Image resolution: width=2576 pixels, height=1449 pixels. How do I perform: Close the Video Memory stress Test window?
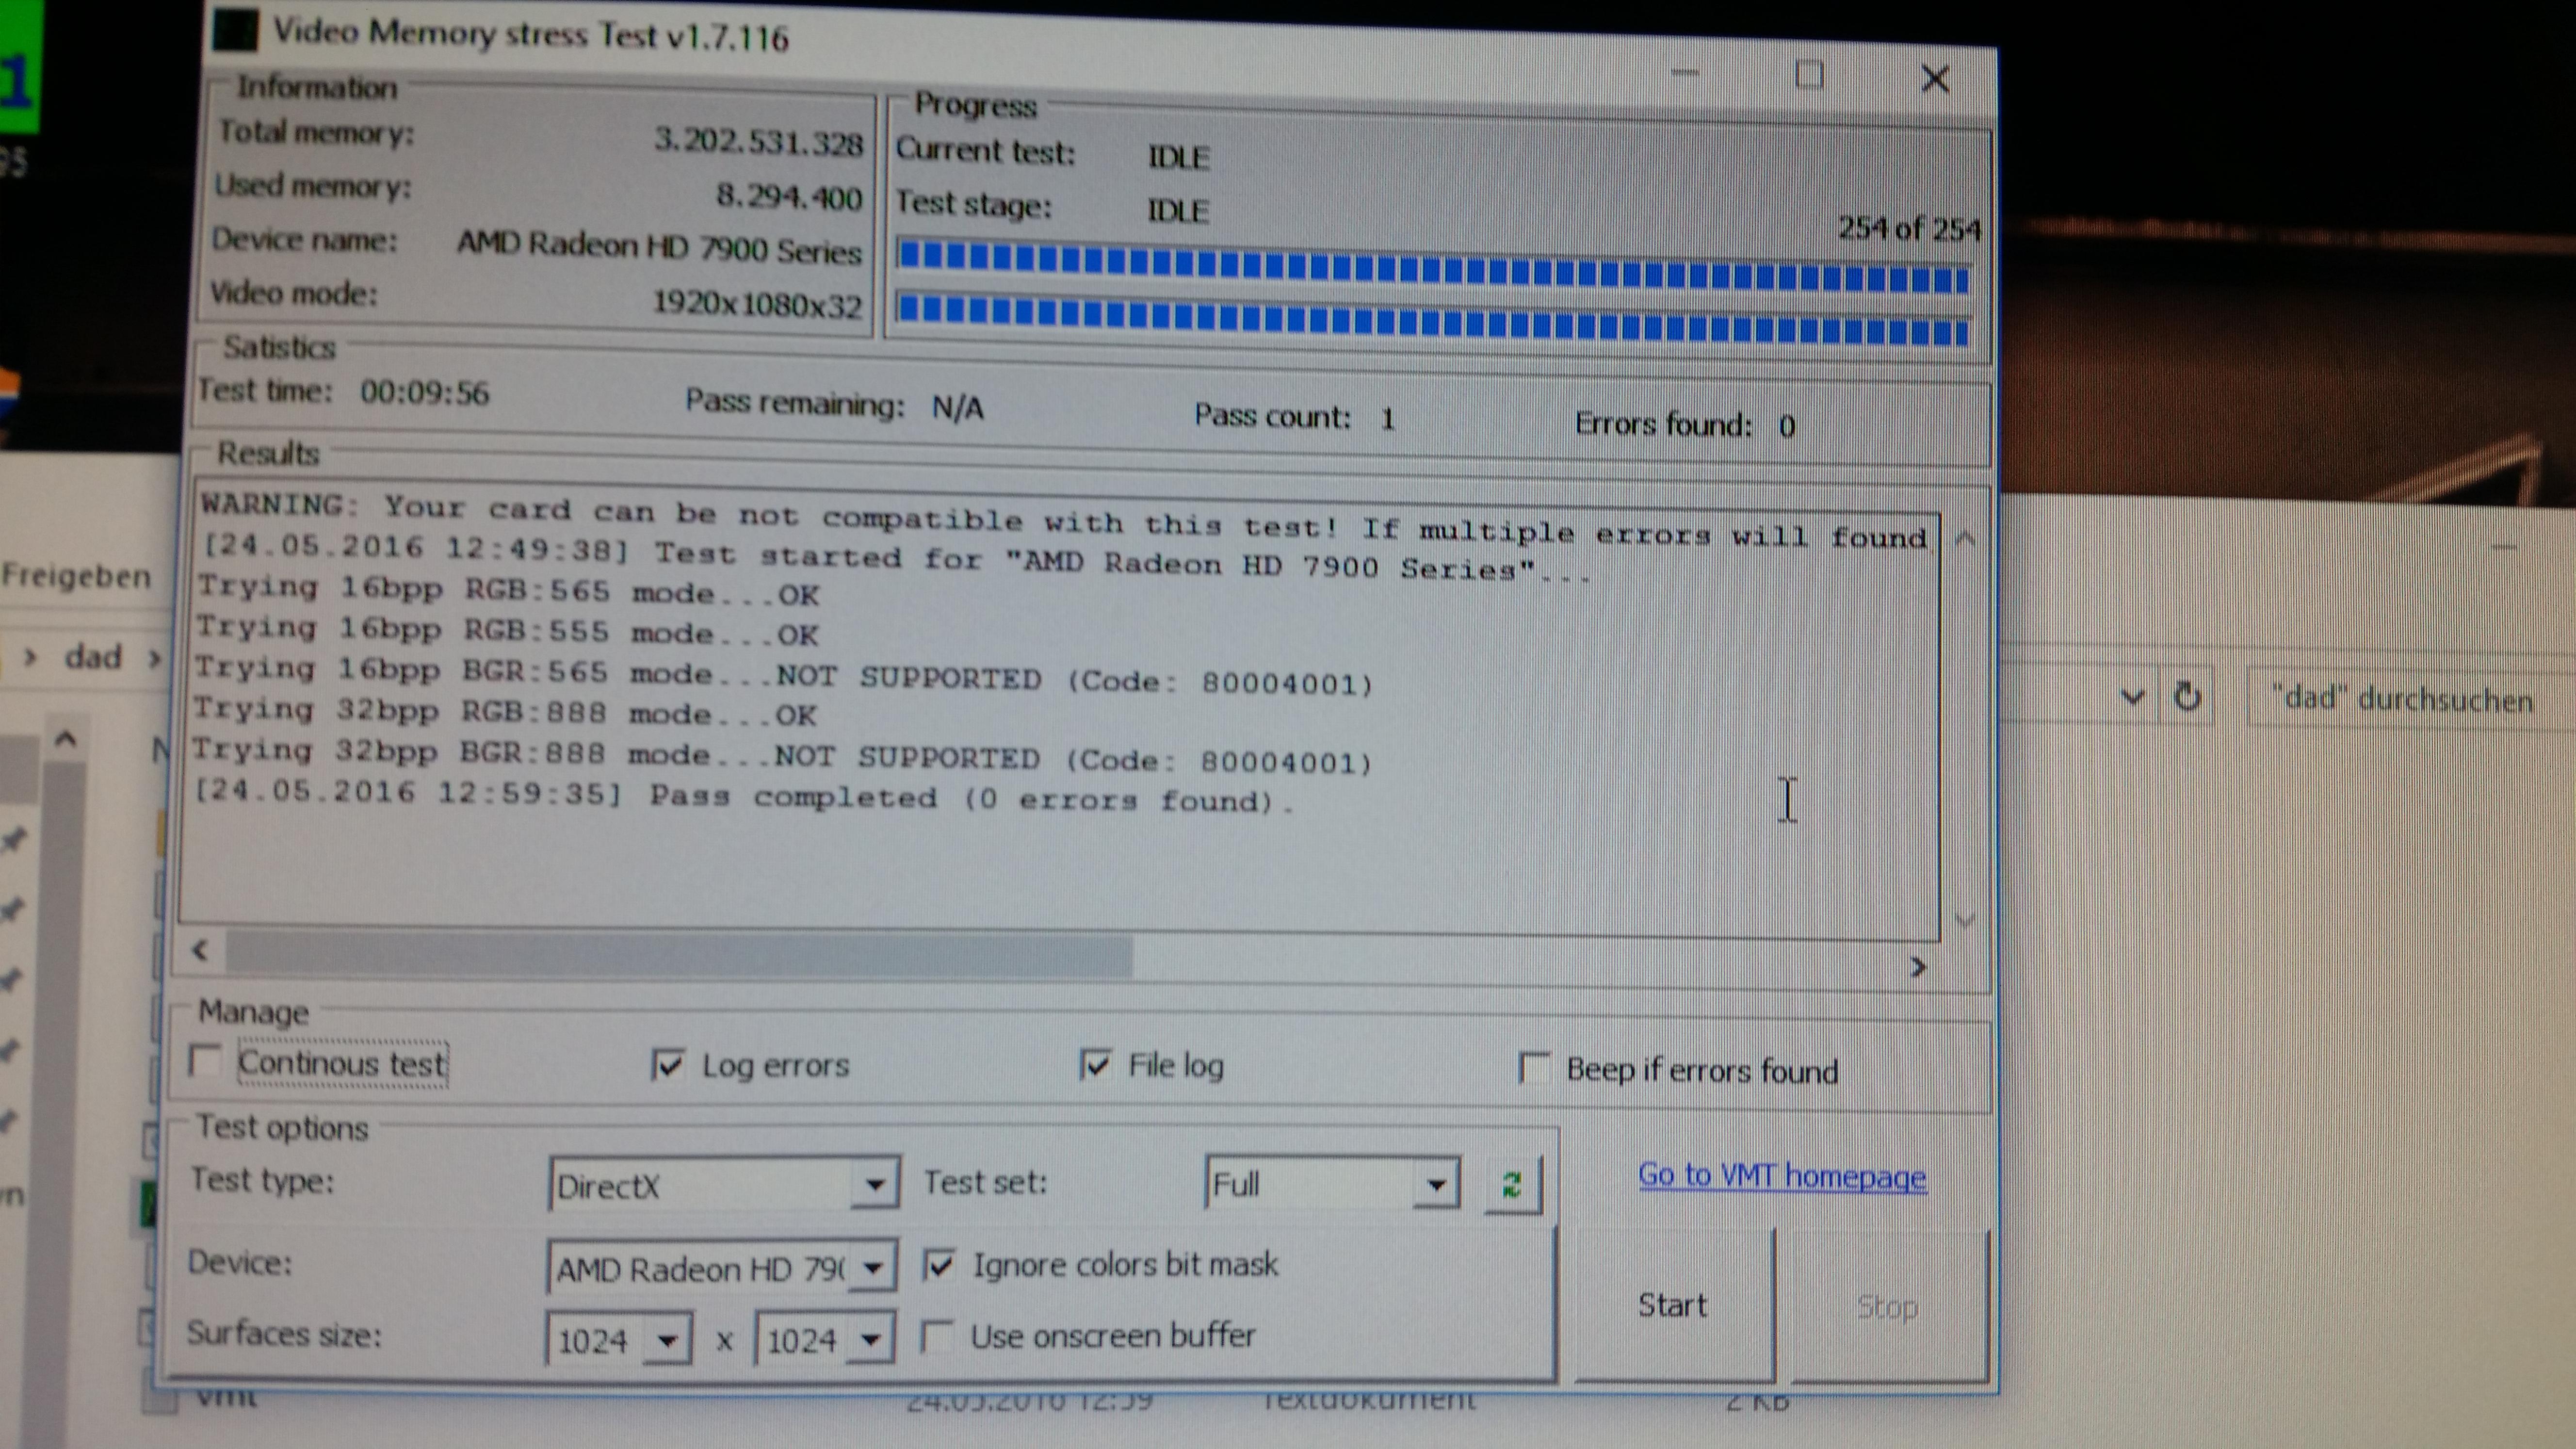point(1935,79)
